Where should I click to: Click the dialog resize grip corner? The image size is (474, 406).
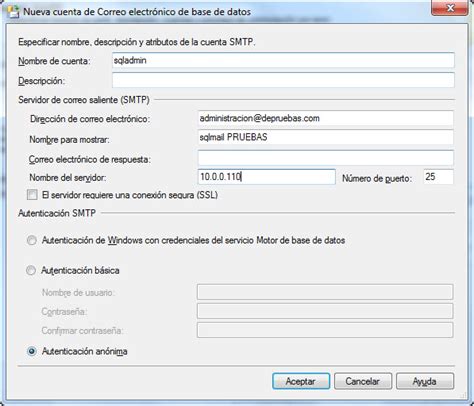[x=463, y=395]
